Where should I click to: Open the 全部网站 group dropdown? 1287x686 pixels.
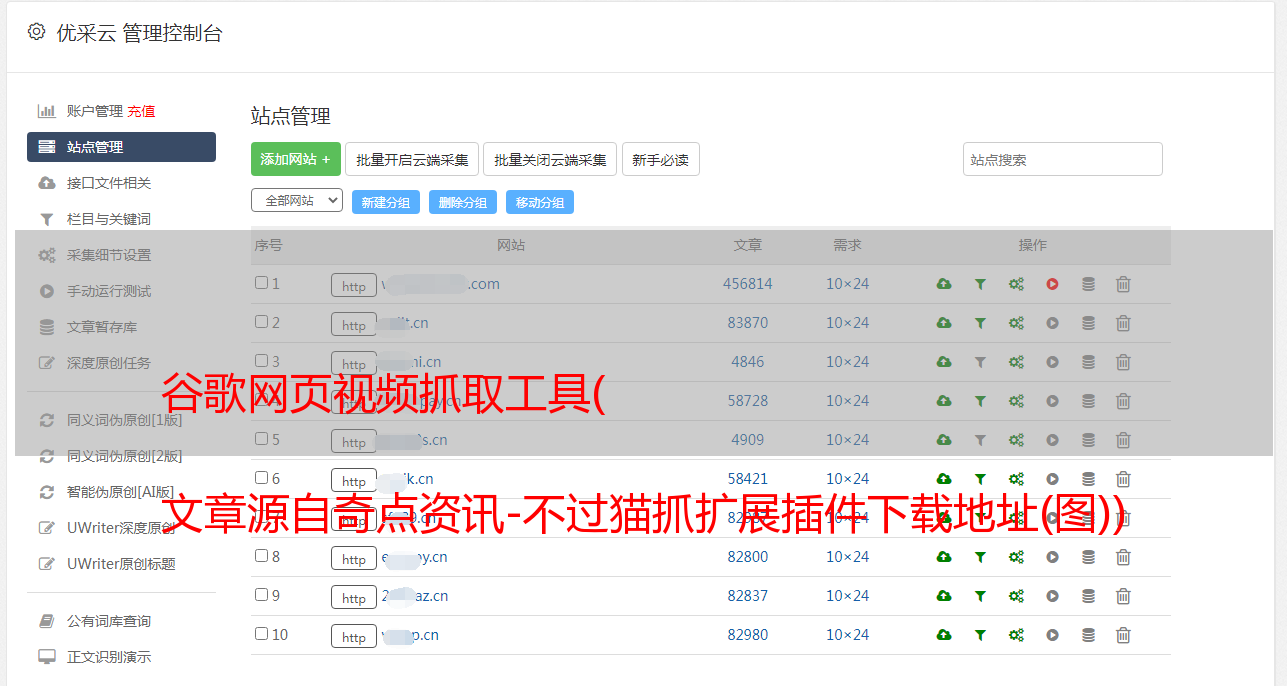point(297,201)
